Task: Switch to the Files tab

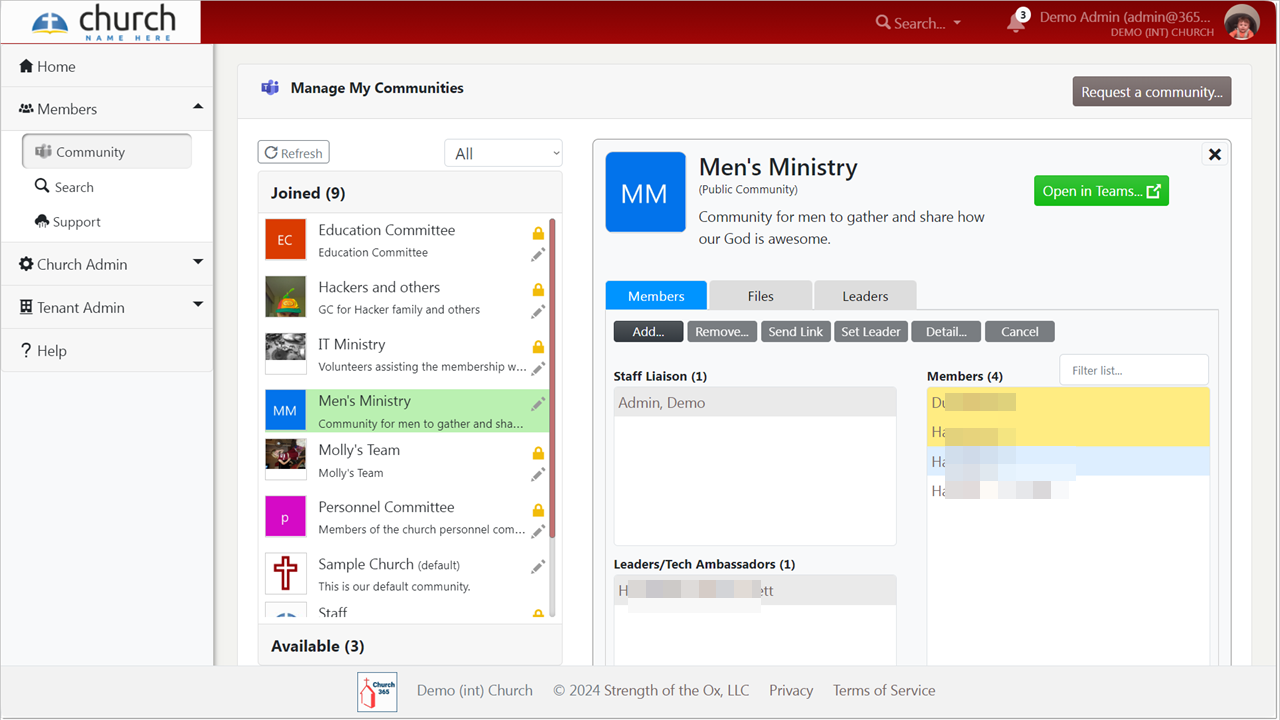Action: coord(760,295)
